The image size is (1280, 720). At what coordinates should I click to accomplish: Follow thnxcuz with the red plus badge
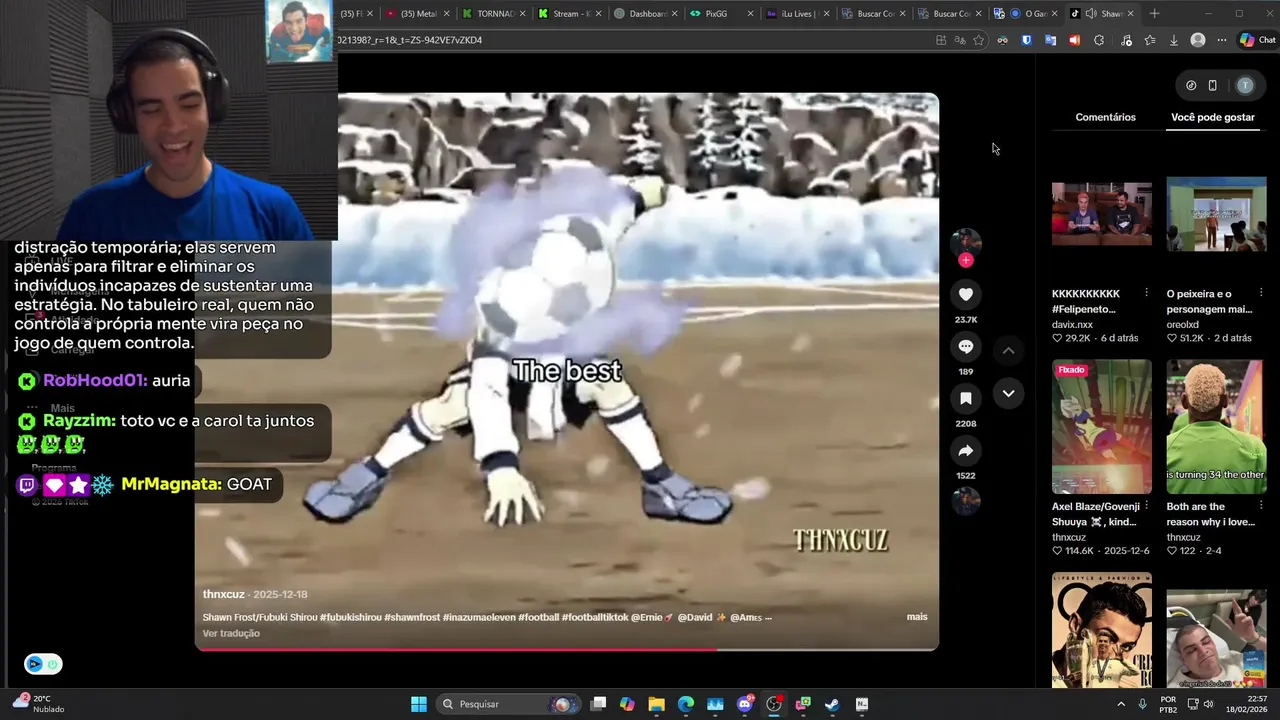click(x=965, y=260)
